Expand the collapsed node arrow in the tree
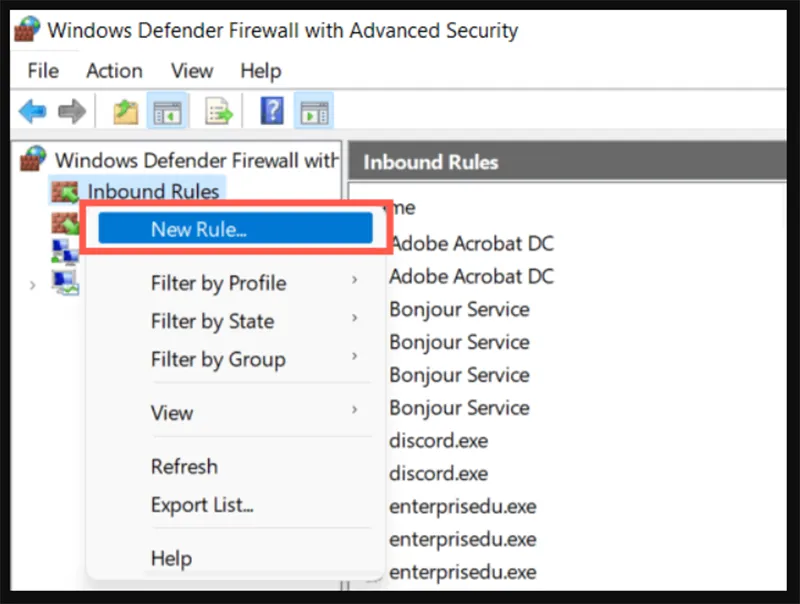 (x=33, y=285)
